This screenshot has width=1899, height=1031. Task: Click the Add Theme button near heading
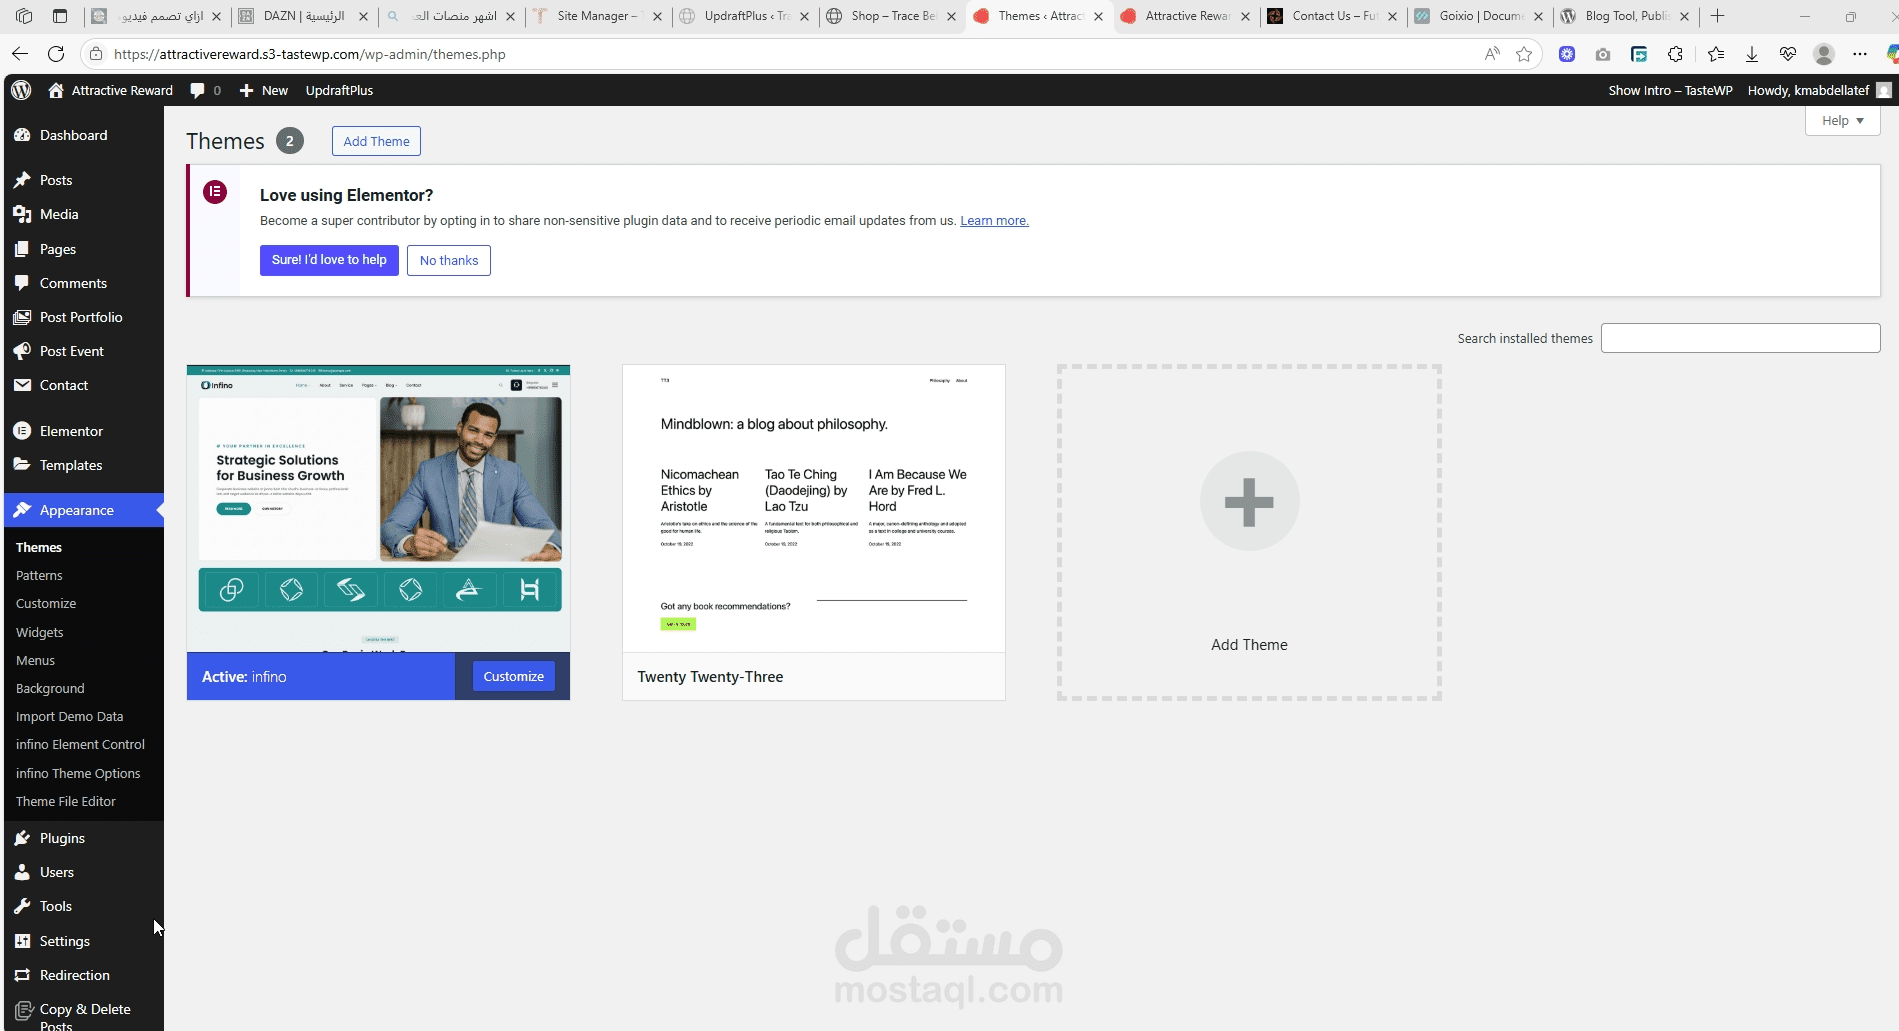[376, 141]
